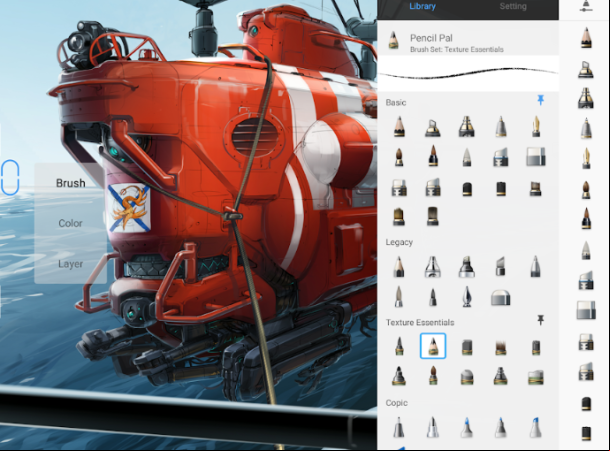Select the Legacy dome-shaped eraser
610x451 pixels.
coord(501,298)
